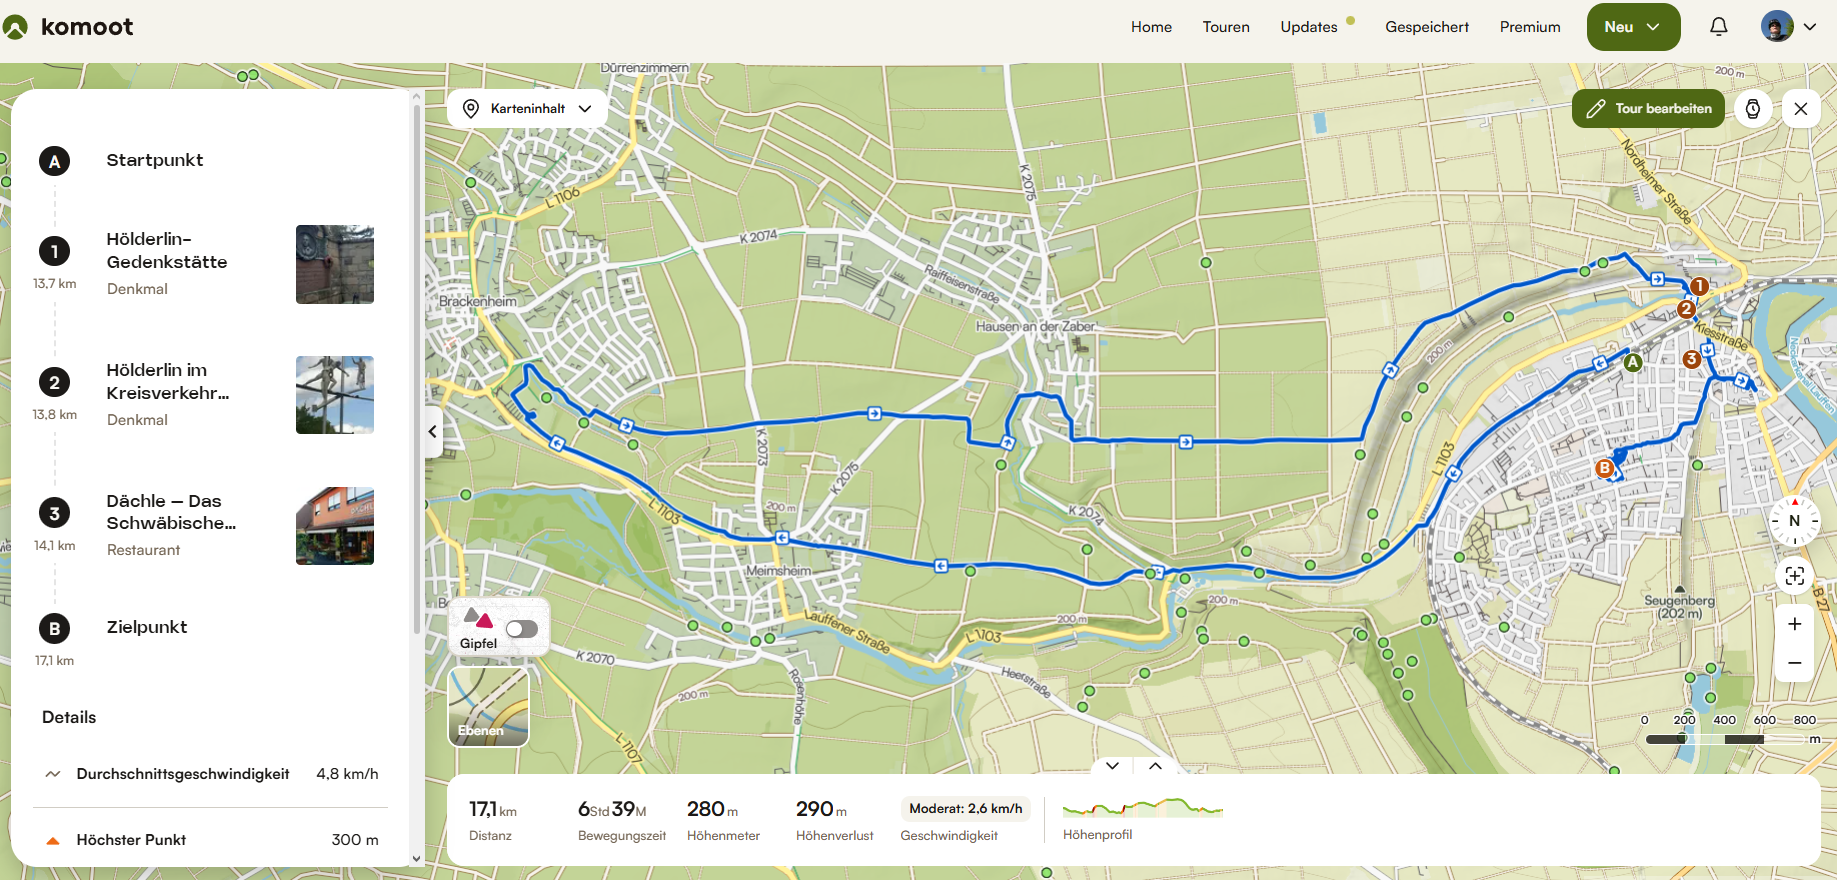Screen dimensions: 1837x880
Task: Collapse the stats panel with down chevron
Action: click(x=1112, y=766)
